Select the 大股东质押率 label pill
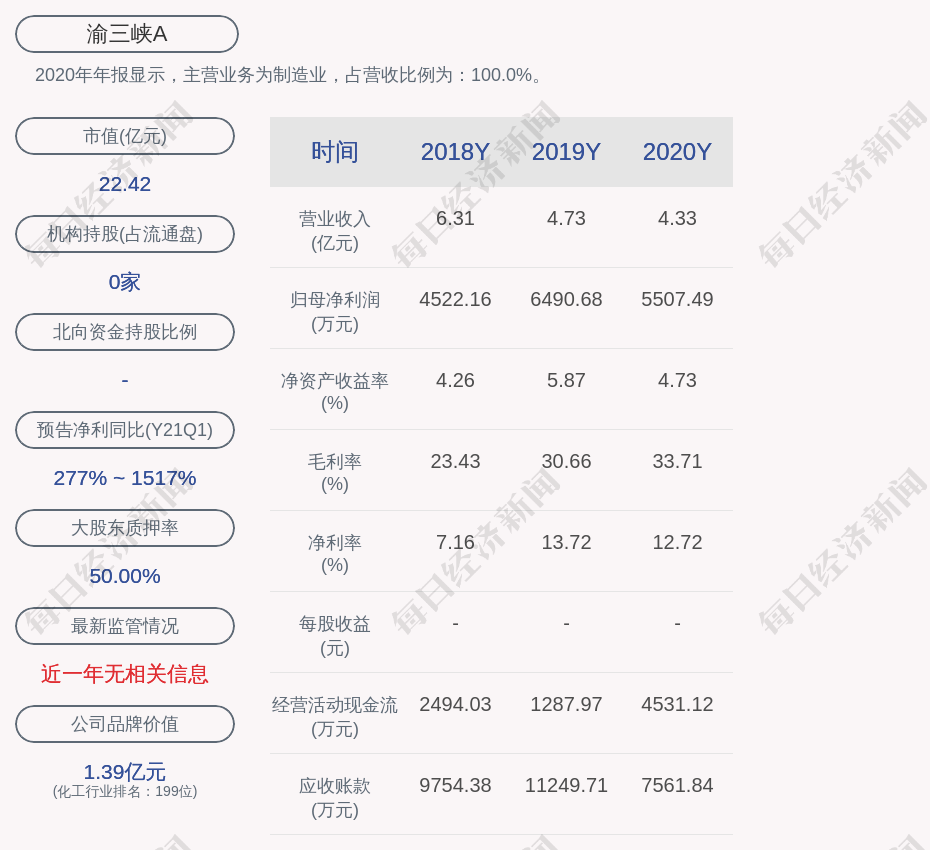 click(x=125, y=528)
